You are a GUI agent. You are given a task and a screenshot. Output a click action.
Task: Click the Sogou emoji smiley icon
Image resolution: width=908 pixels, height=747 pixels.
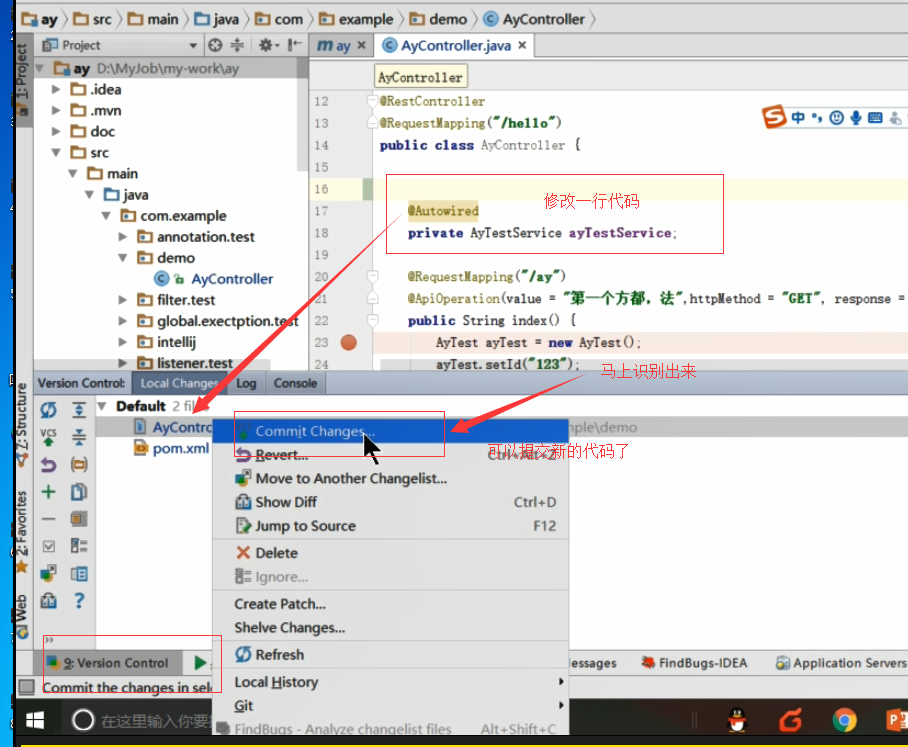(836, 118)
